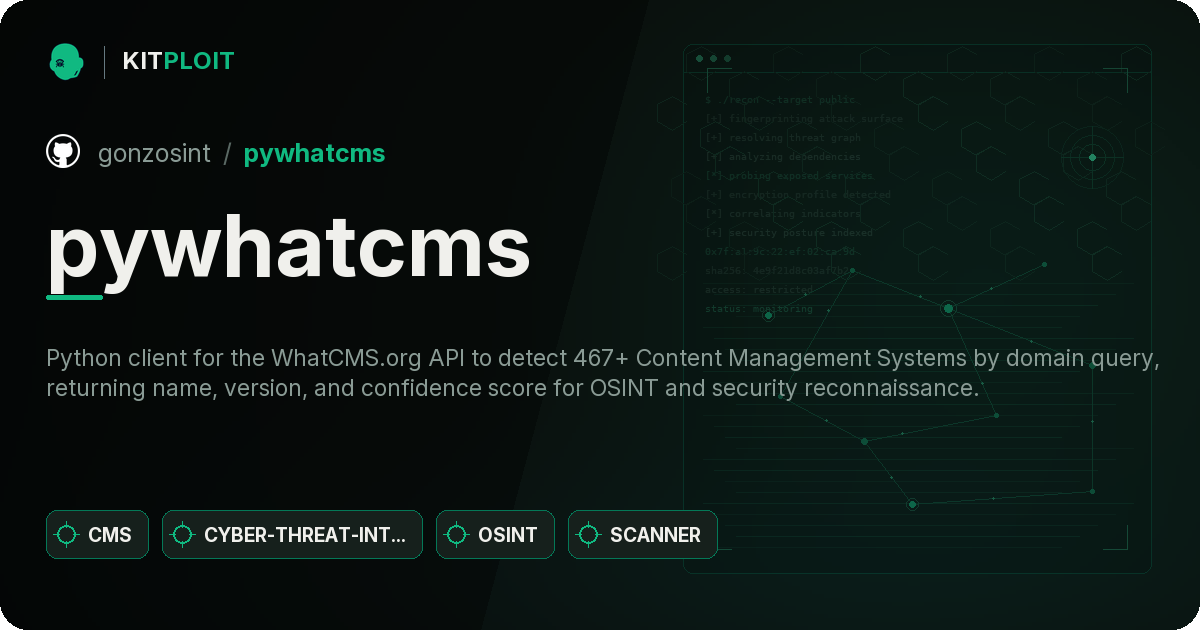Select the SCANNER tag chip

[642, 534]
